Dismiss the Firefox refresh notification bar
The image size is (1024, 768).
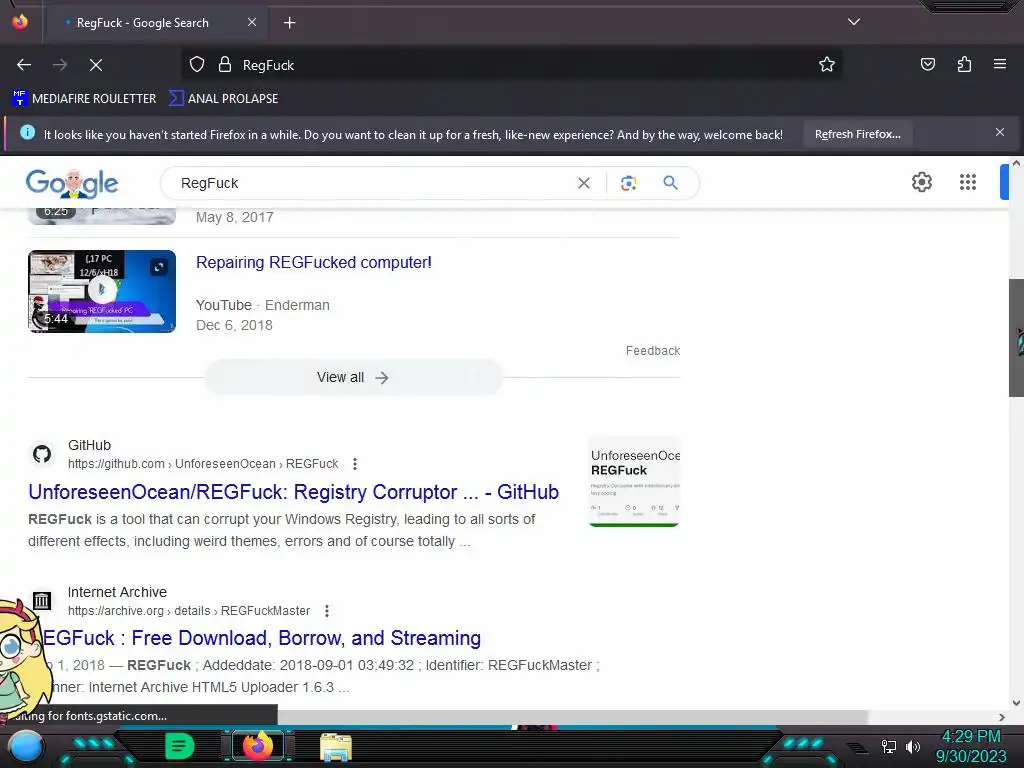pyautogui.click(x=1000, y=133)
